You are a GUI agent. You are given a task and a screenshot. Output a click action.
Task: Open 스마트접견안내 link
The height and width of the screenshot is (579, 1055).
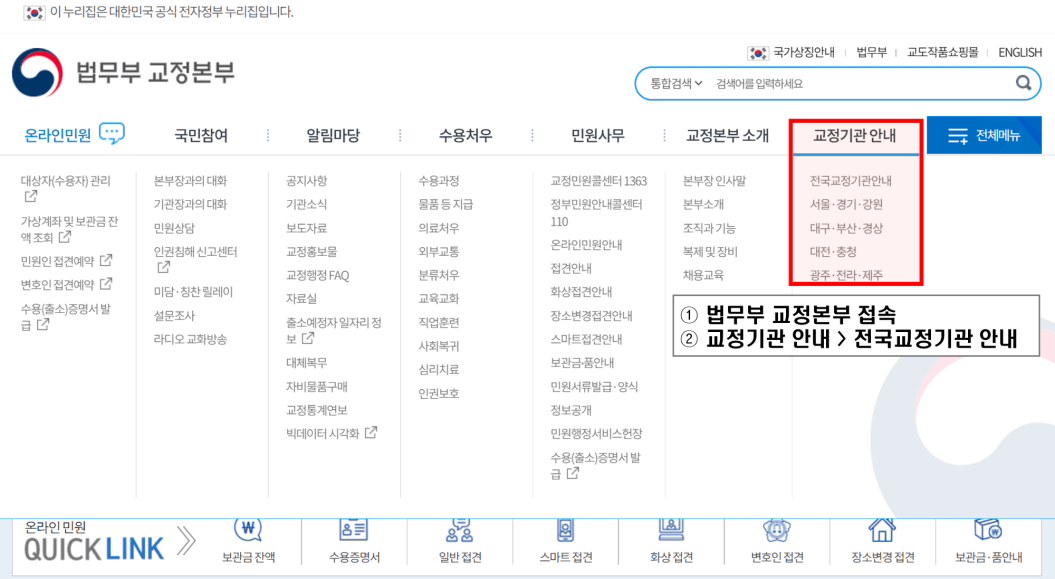click(x=586, y=339)
